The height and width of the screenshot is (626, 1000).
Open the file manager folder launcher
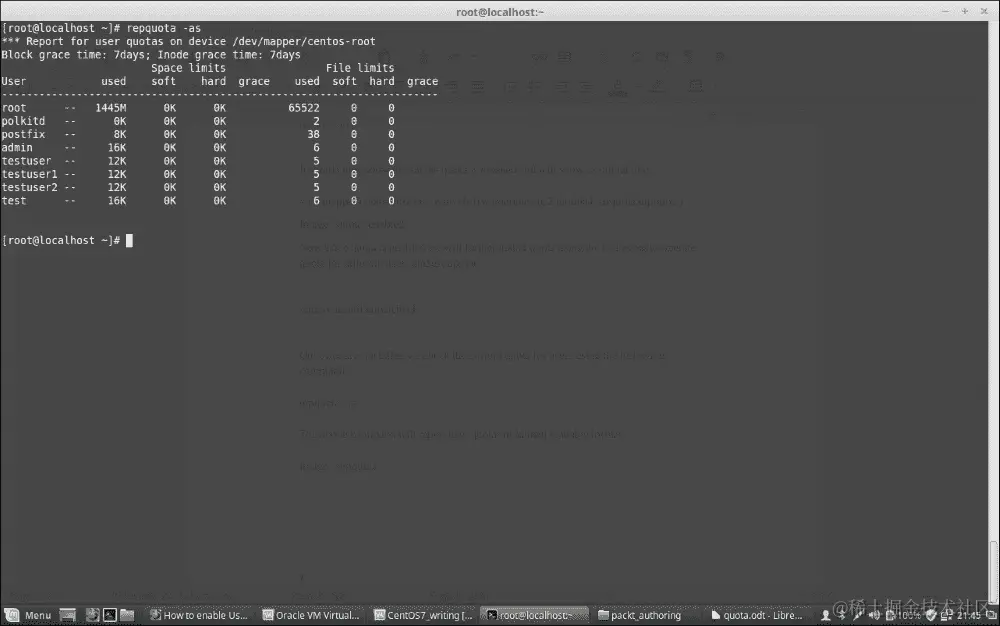click(x=128, y=615)
